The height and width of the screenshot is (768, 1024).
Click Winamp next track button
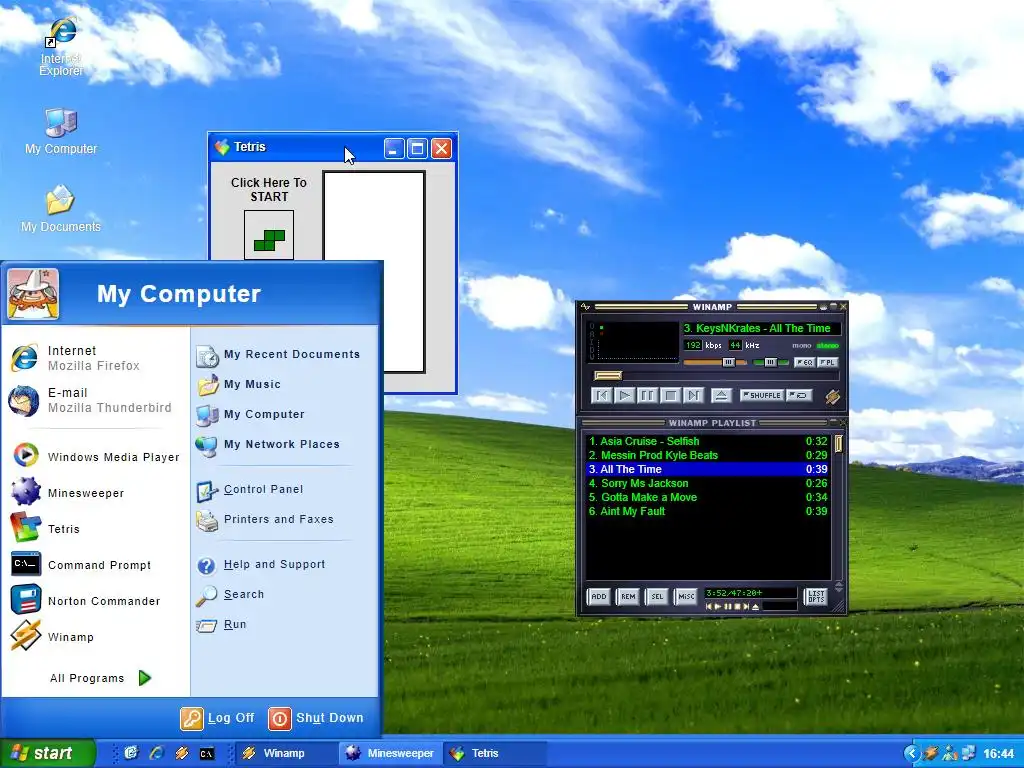click(x=693, y=395)
